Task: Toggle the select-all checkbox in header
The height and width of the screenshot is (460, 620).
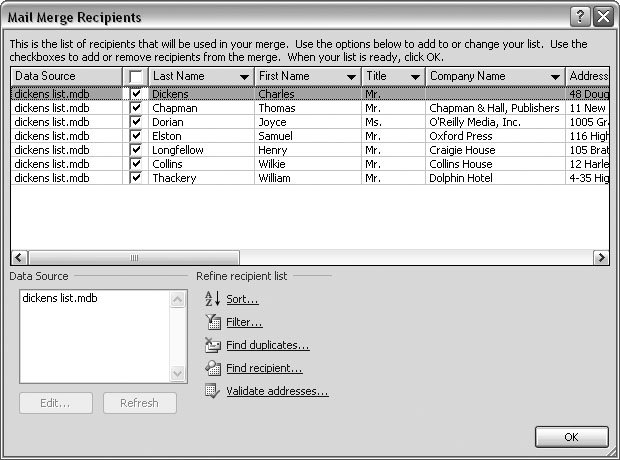Action: [x=135, y=76]
